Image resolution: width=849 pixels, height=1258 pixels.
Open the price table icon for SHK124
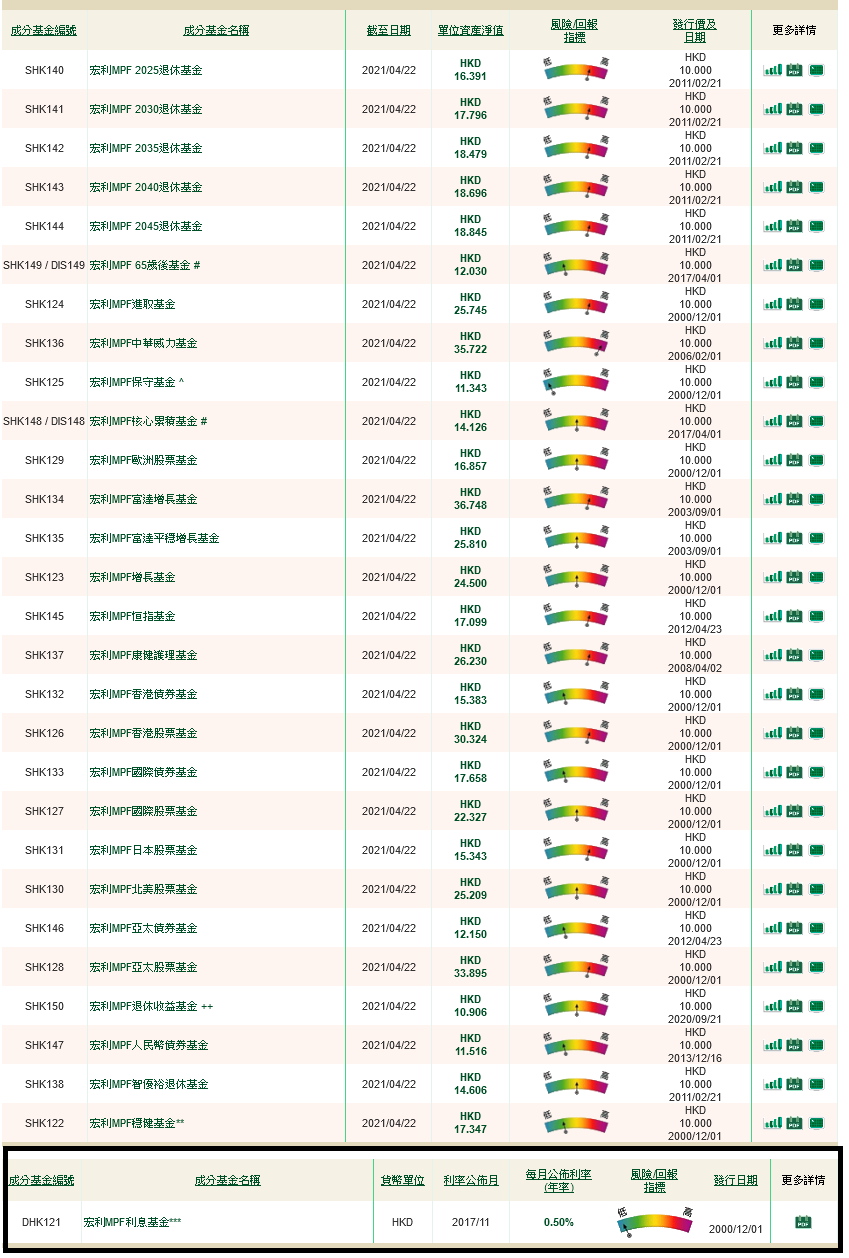click(x=817, y=304)
